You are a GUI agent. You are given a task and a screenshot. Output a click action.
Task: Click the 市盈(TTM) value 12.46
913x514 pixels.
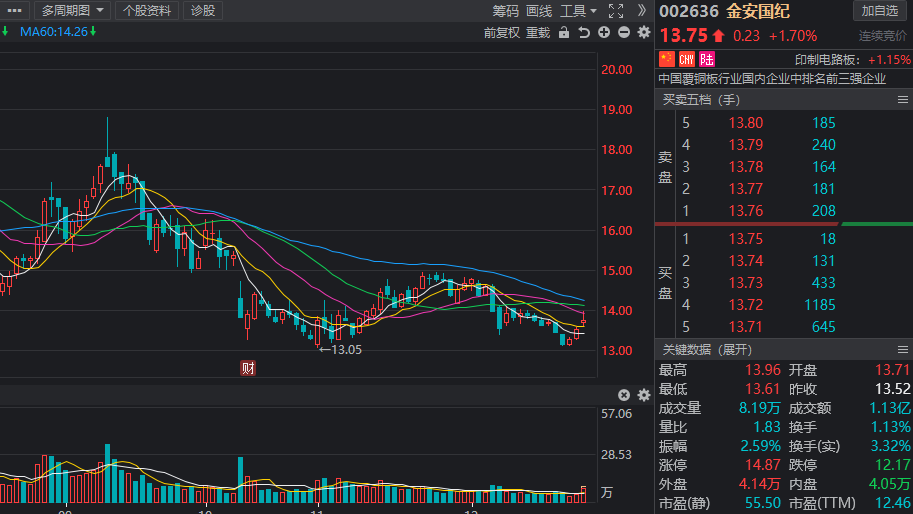892,503
